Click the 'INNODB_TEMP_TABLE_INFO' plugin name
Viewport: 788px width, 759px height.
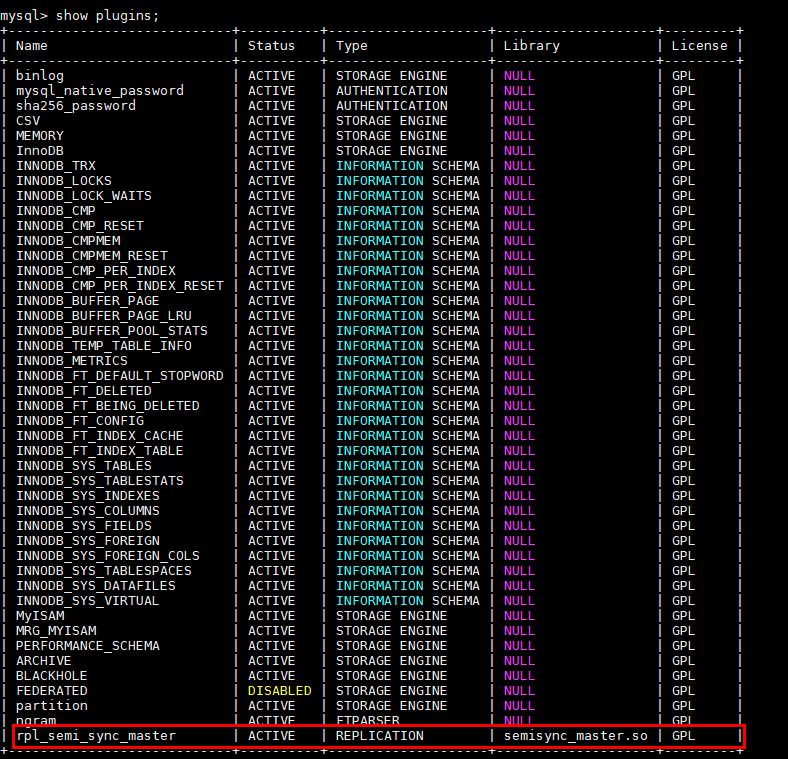[104, 346]
